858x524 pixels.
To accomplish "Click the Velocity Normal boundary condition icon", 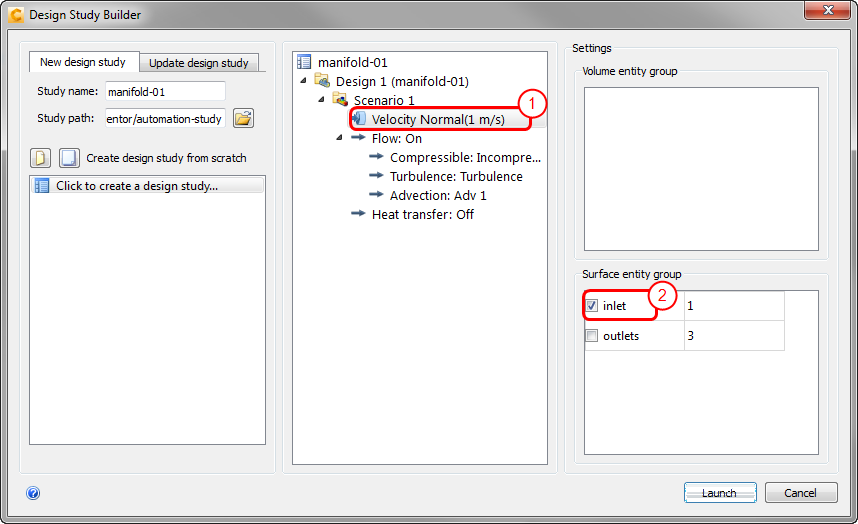I will [359, 118].
